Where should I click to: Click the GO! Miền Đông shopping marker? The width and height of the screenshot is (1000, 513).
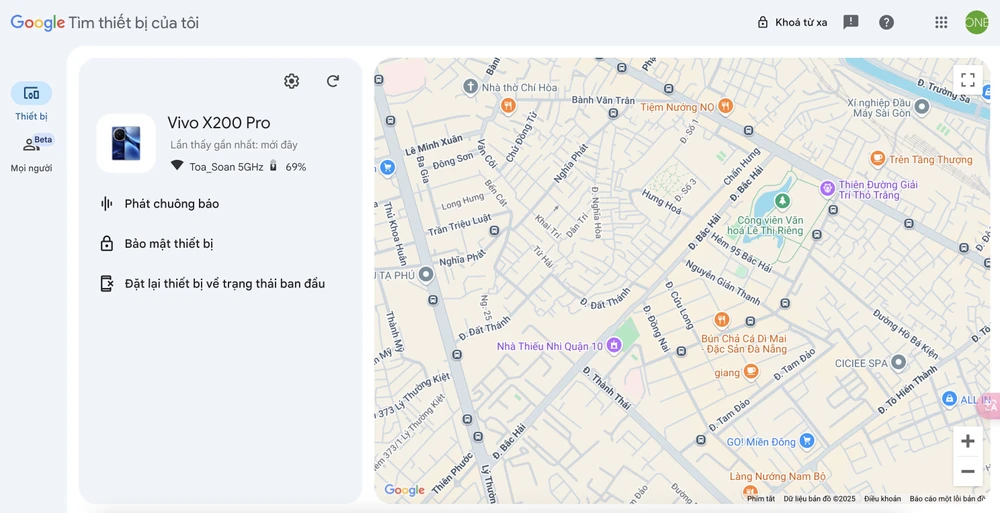click(807, 440)
